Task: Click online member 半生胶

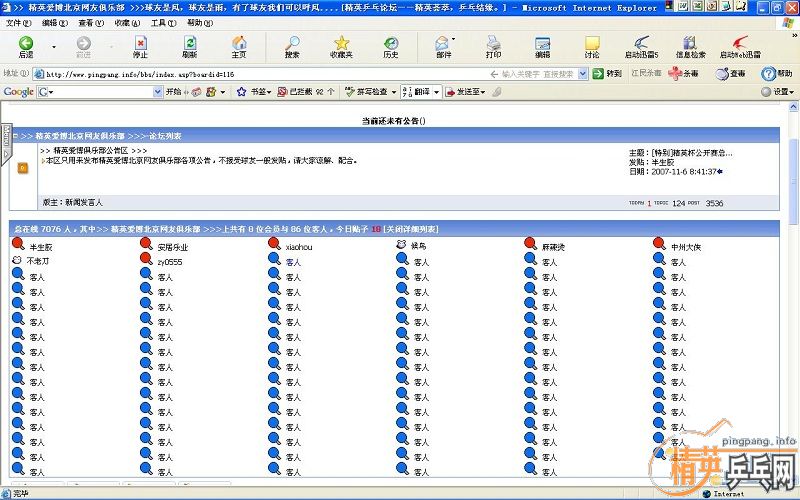Action: click(x=41, y=247)
